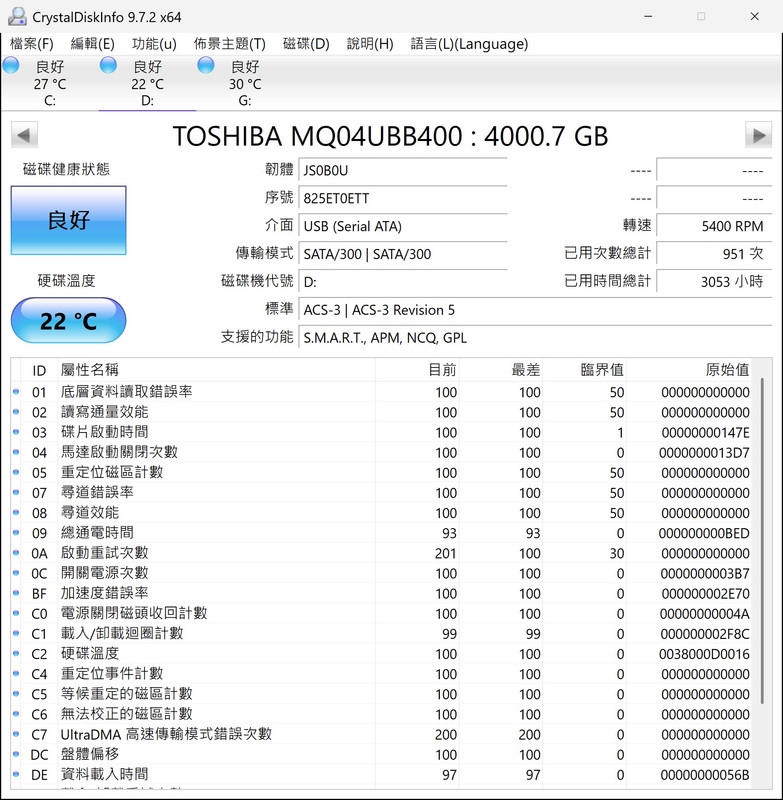The image size is (783, 800).
Task: Click status dot of attribute 01 row
Action: (x=16, y=392)
